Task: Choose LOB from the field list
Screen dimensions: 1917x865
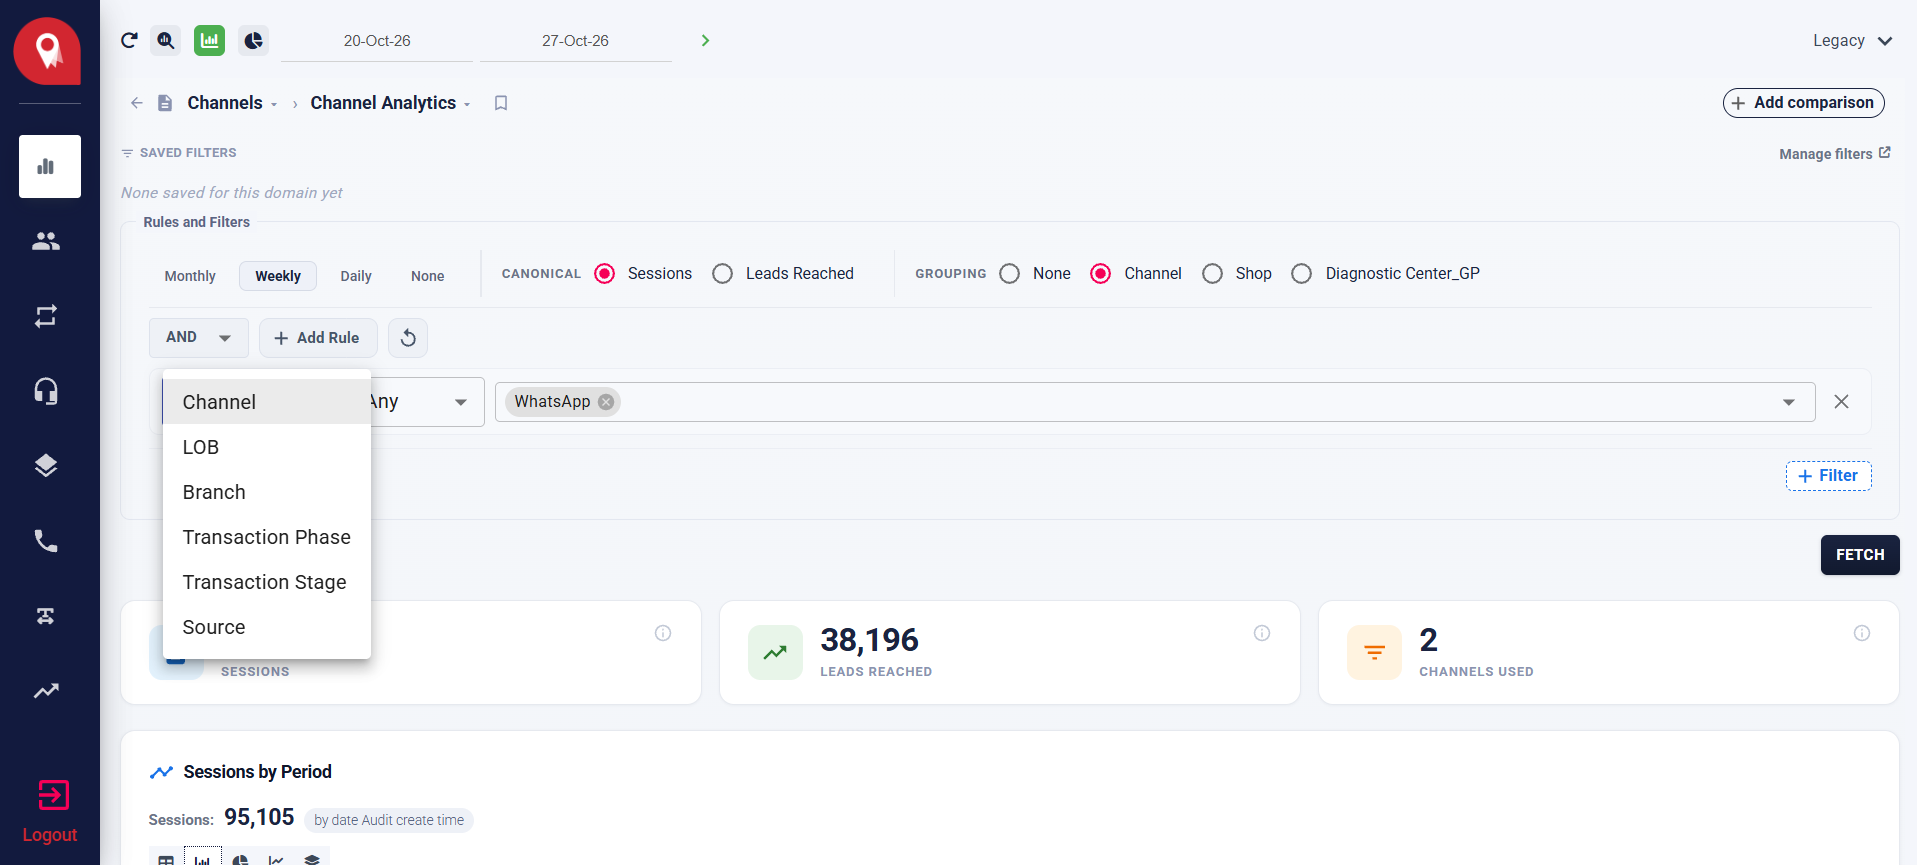Action: (x=267, y=447)
